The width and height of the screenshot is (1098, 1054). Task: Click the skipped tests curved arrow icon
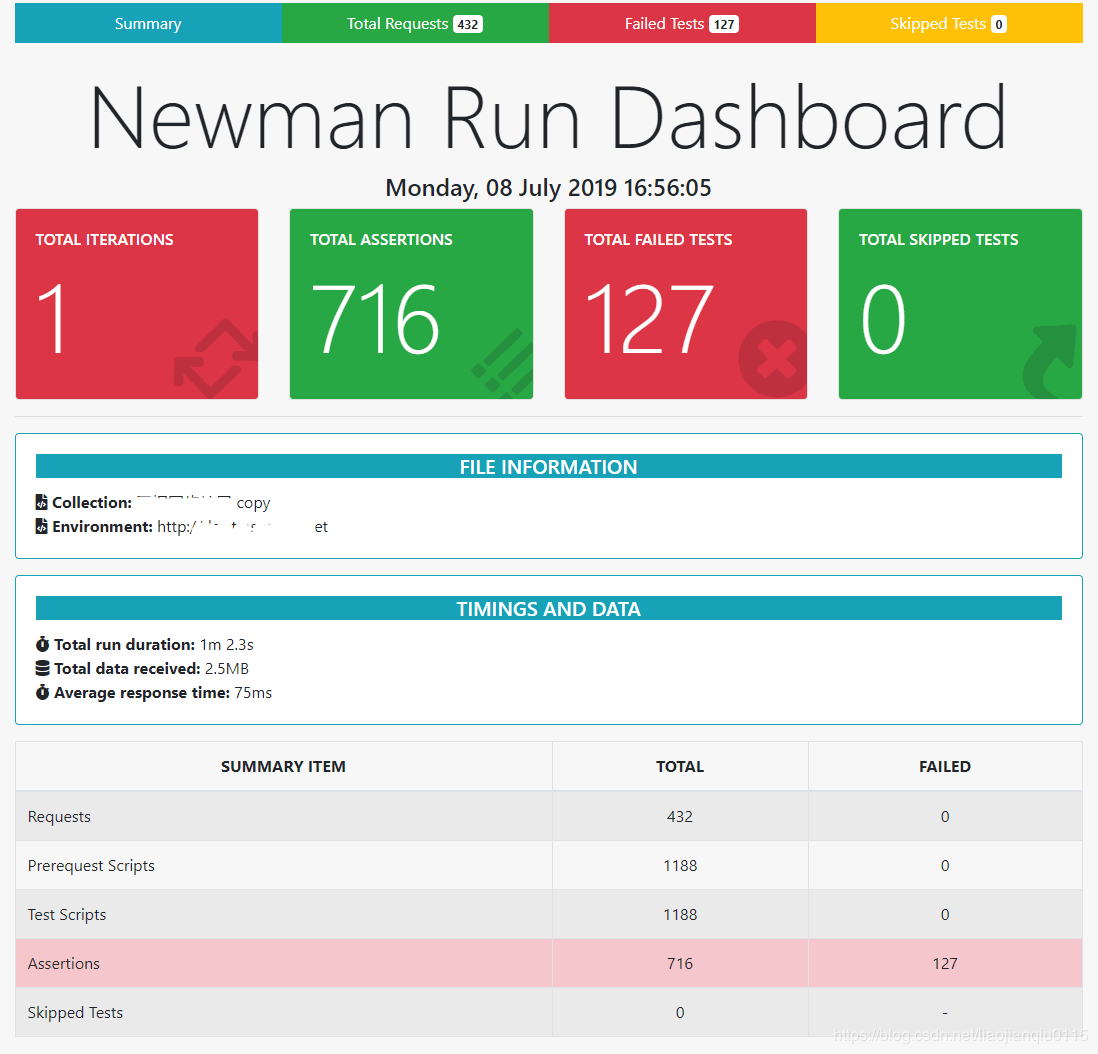click(x=1048, y=361)
